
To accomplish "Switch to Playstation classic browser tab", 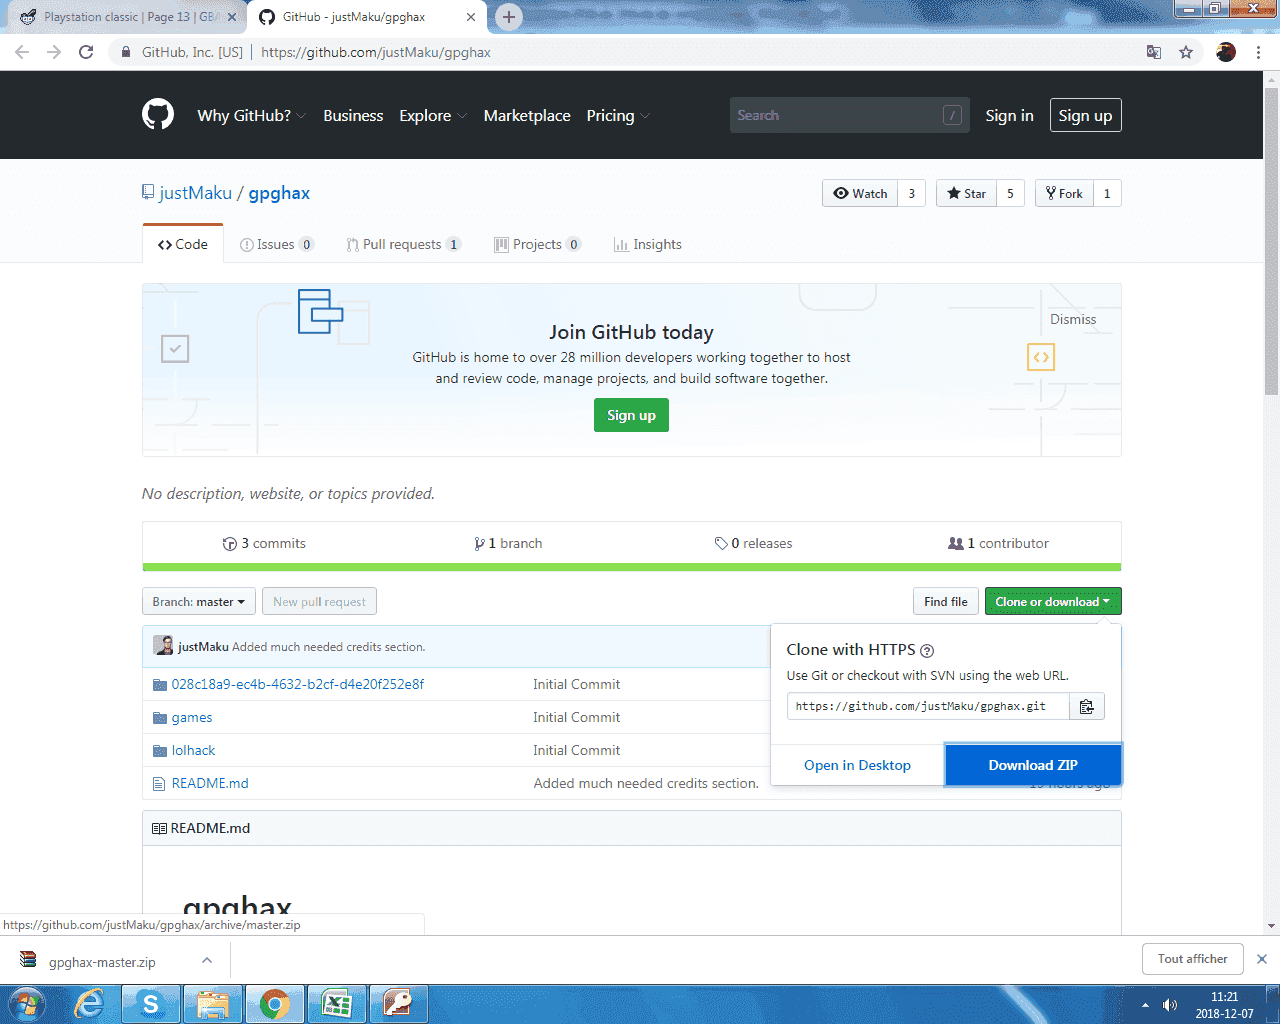I will point(125,17).
